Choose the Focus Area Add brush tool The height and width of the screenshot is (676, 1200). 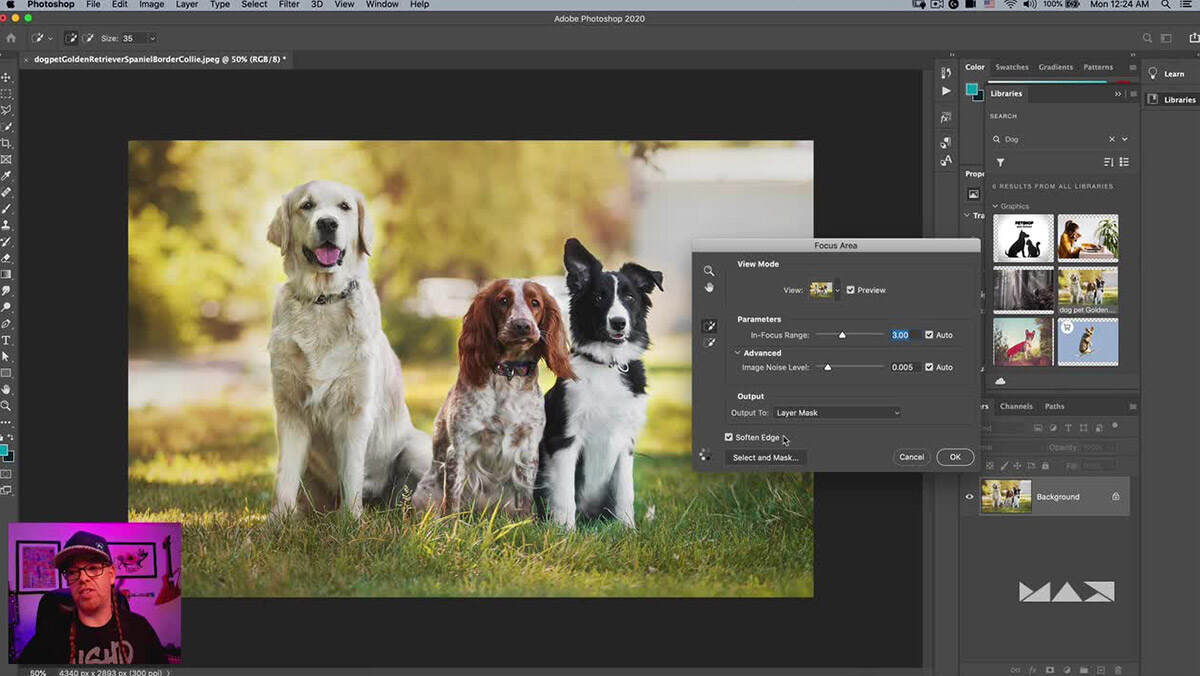click(x=709, y=326)
